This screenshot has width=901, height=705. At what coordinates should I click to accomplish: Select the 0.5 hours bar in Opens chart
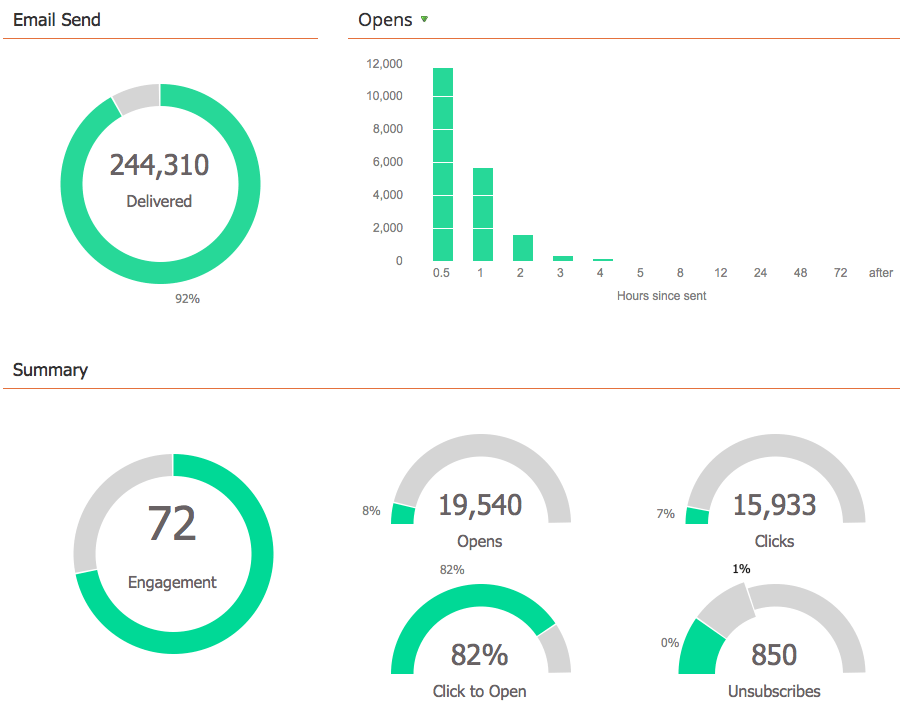tap(441, 160)
